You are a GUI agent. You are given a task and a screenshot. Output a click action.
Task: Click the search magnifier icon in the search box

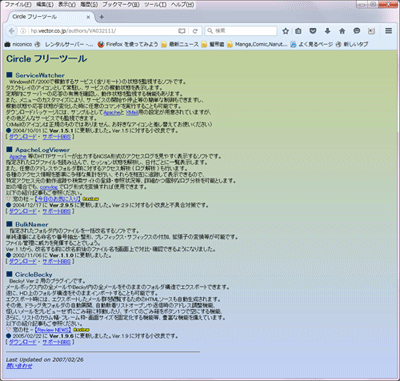click(210, 31)
